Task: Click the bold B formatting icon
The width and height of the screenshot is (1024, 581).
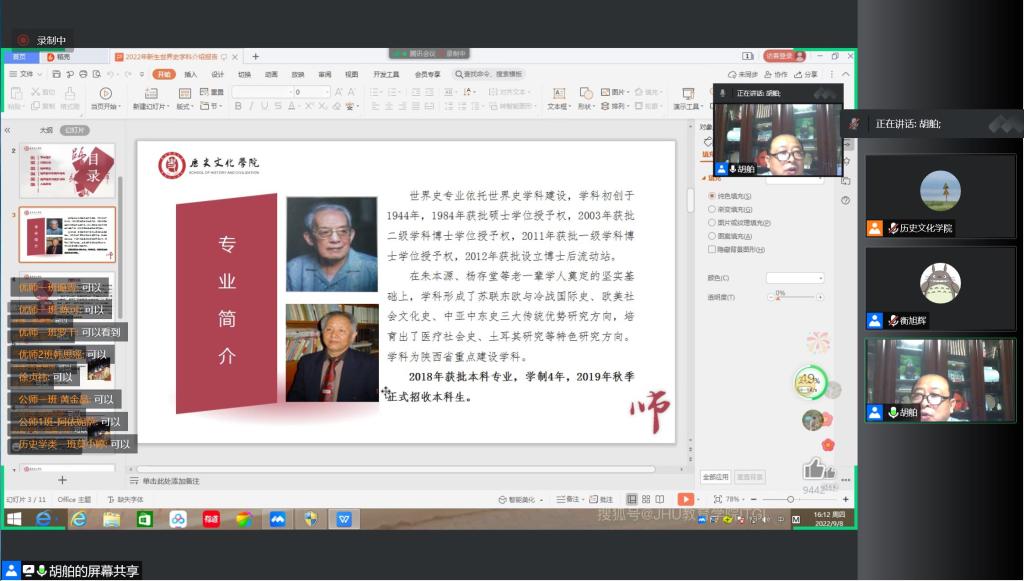Action: tap(238, 106)
